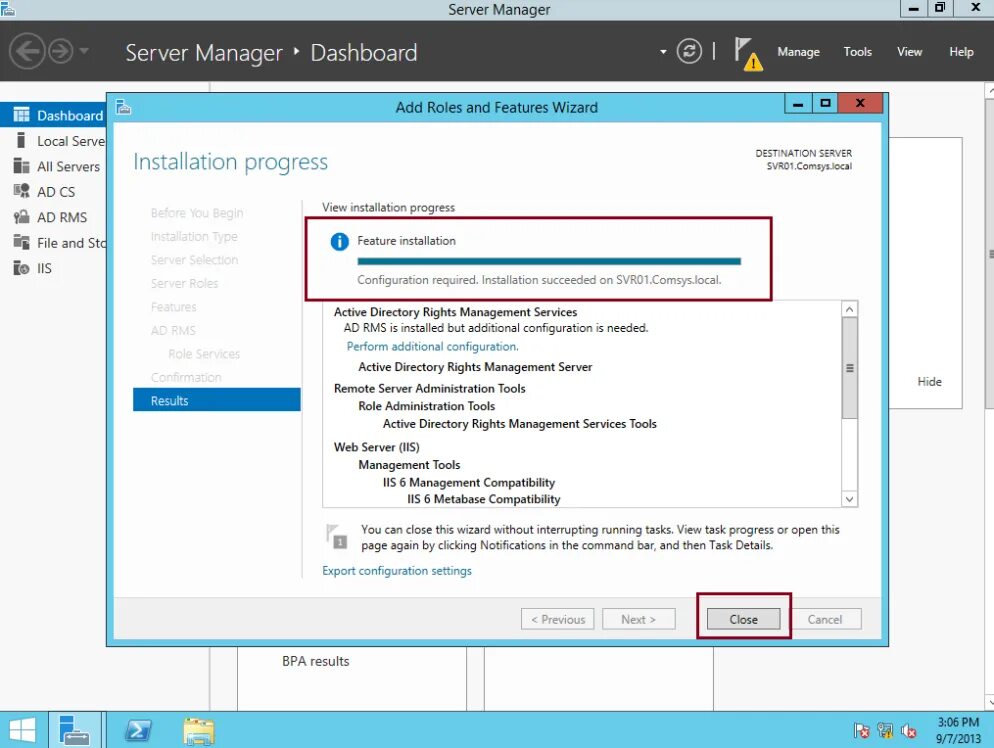This screenshot has height=748, width=994.
Task: Click the Close button in the wizard
Action: click(743, 619)
